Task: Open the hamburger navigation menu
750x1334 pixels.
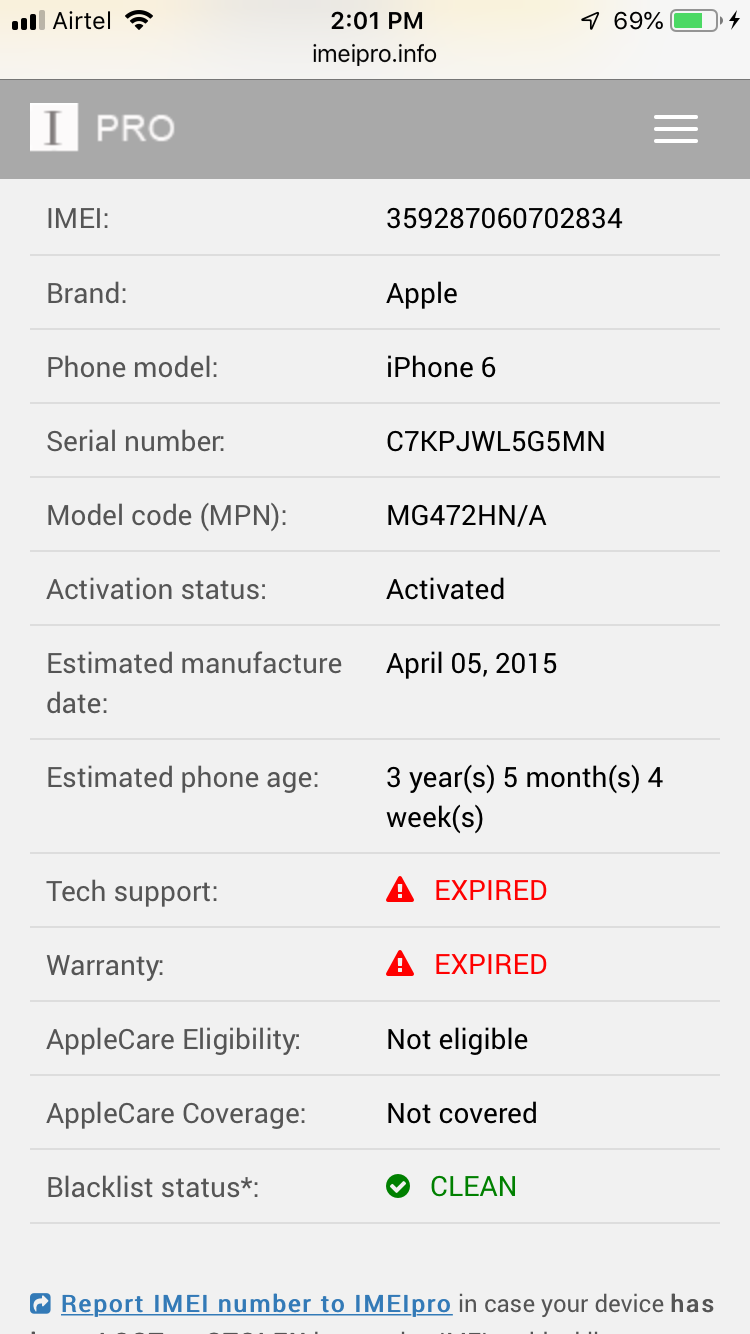Action: pos(675,129)
